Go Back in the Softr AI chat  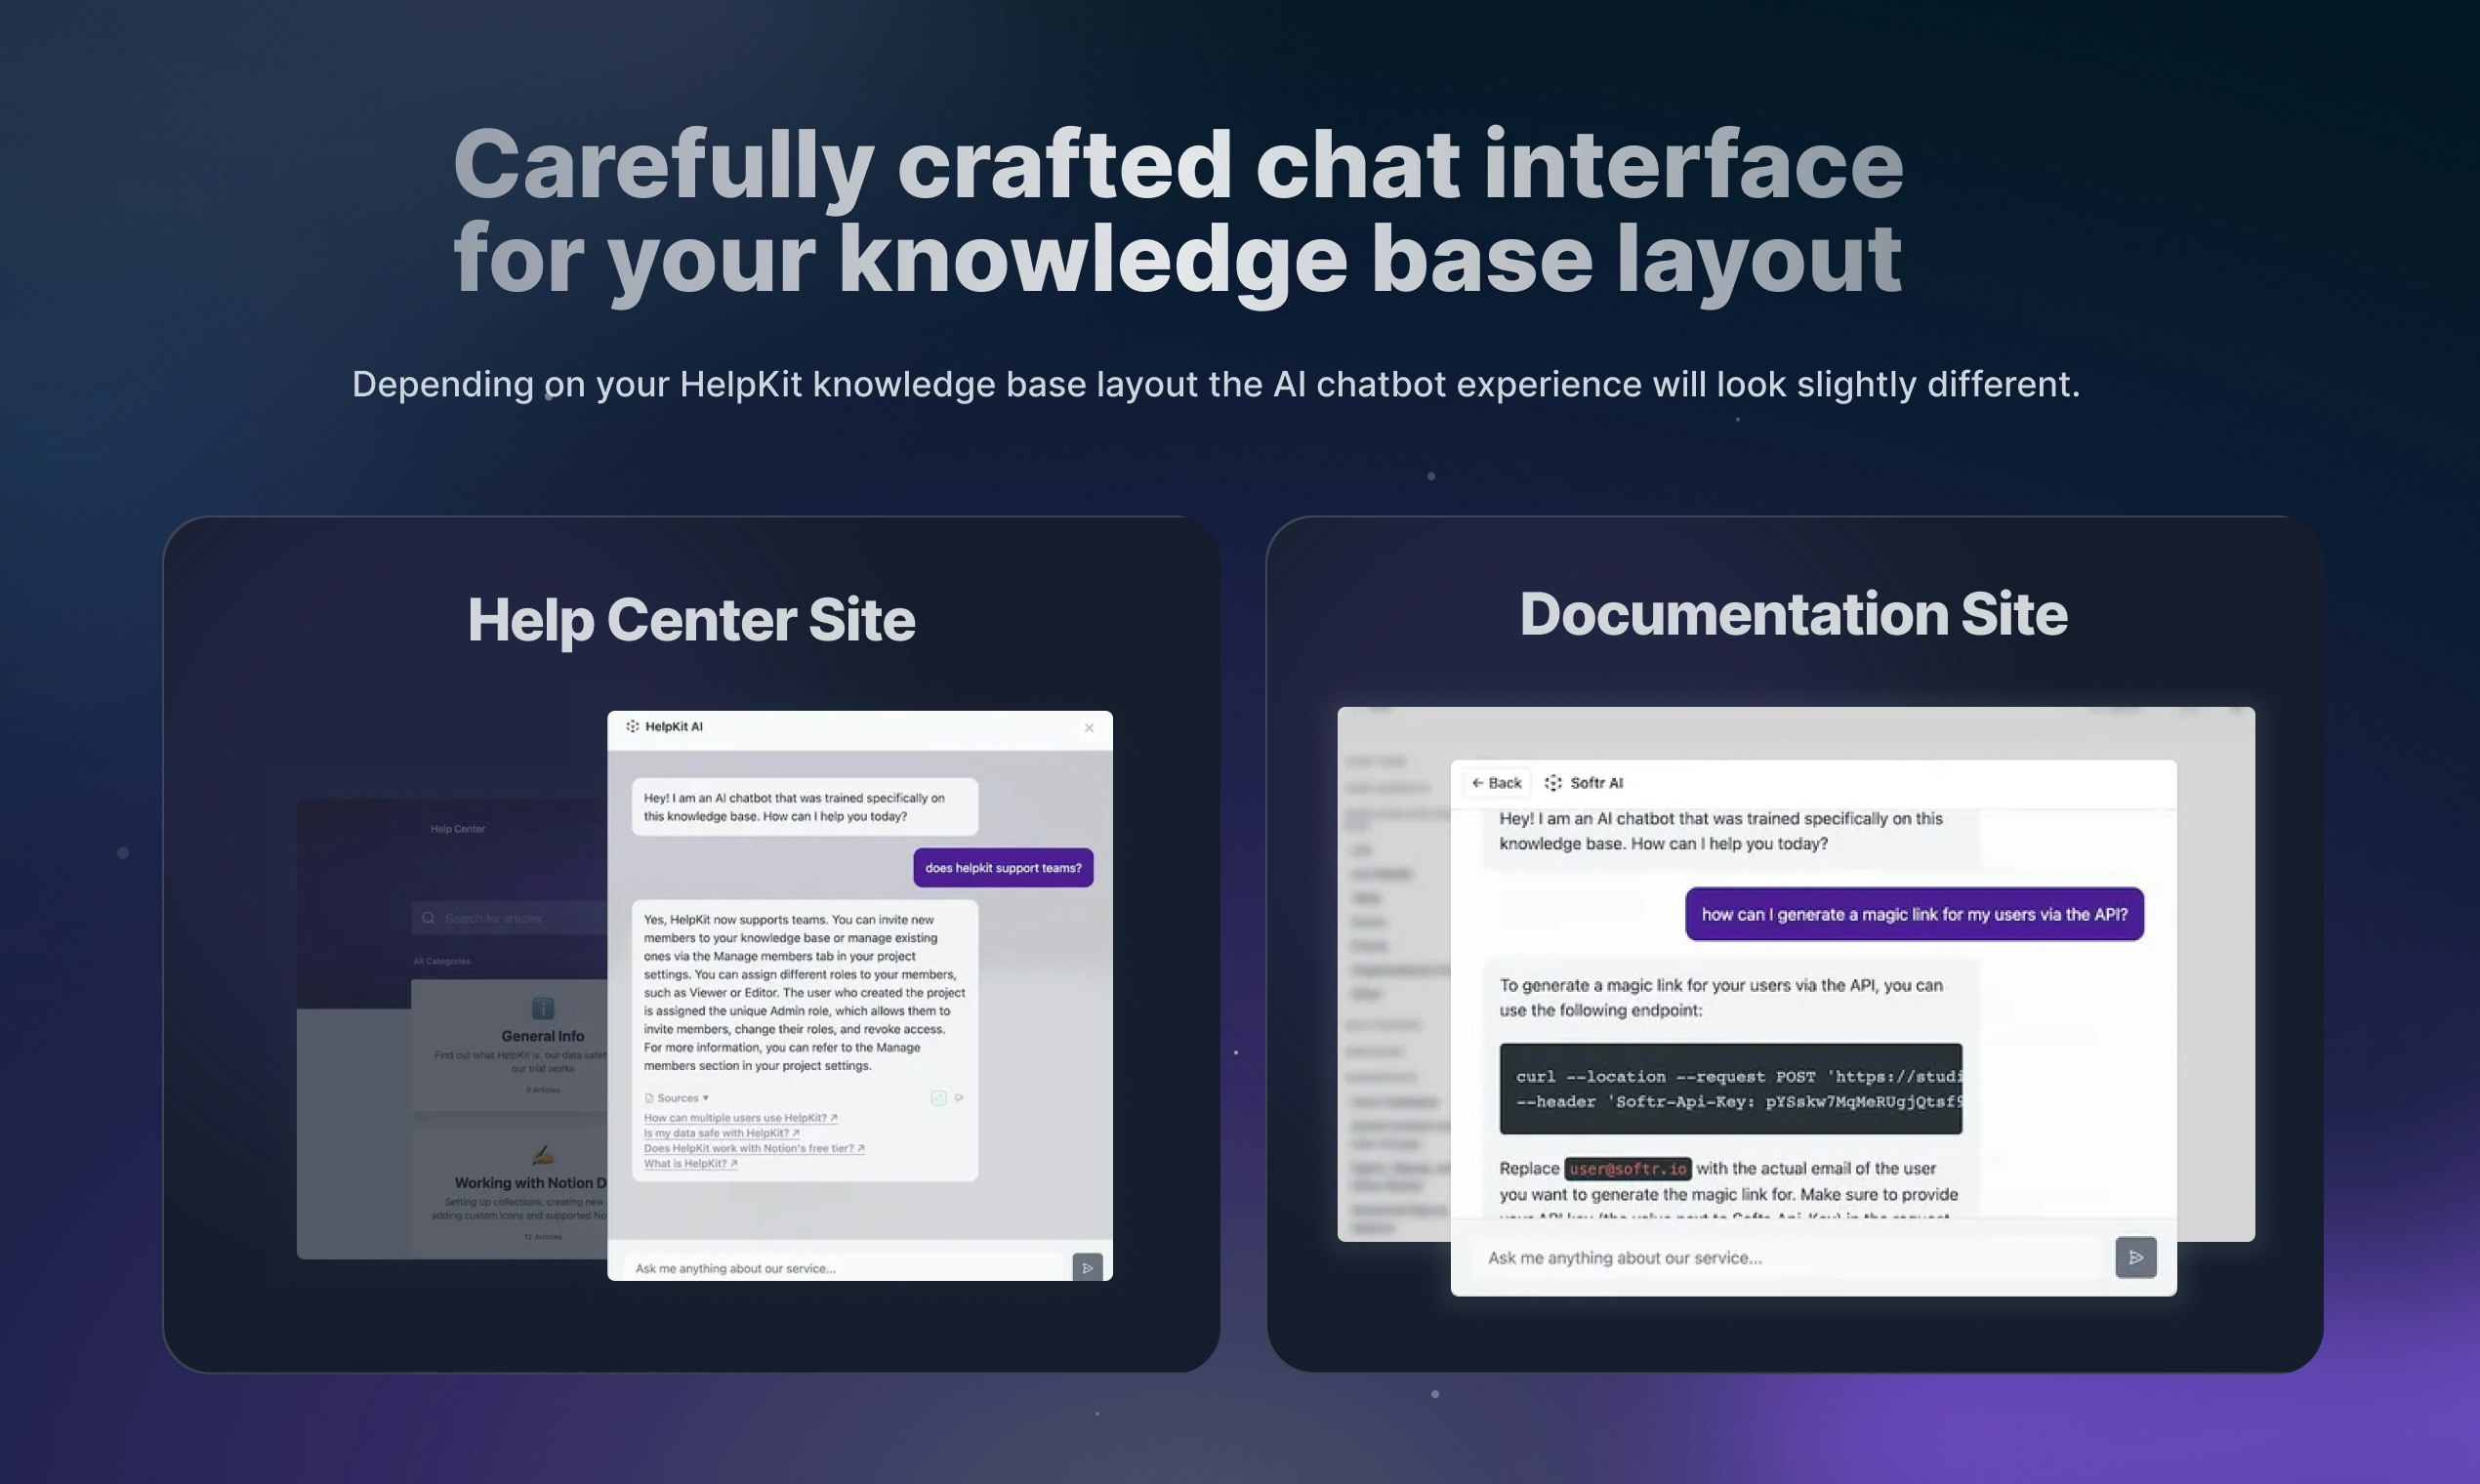1497,783
